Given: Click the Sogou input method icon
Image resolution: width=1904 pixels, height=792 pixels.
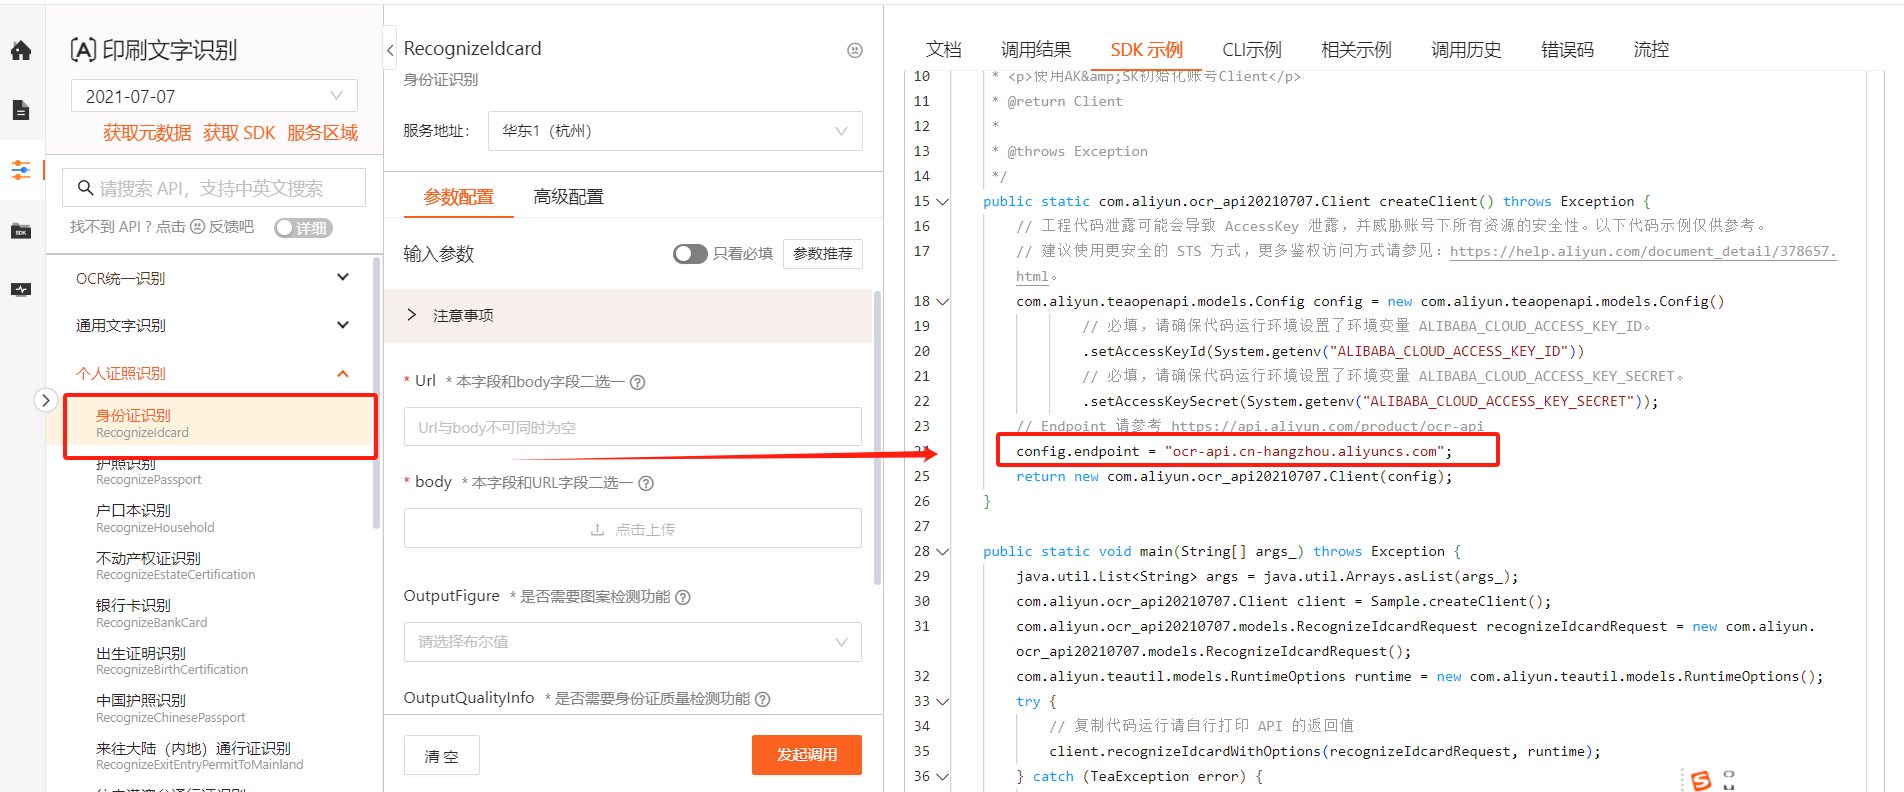Looking at the screenshot, I should [x=1701, y=780].
